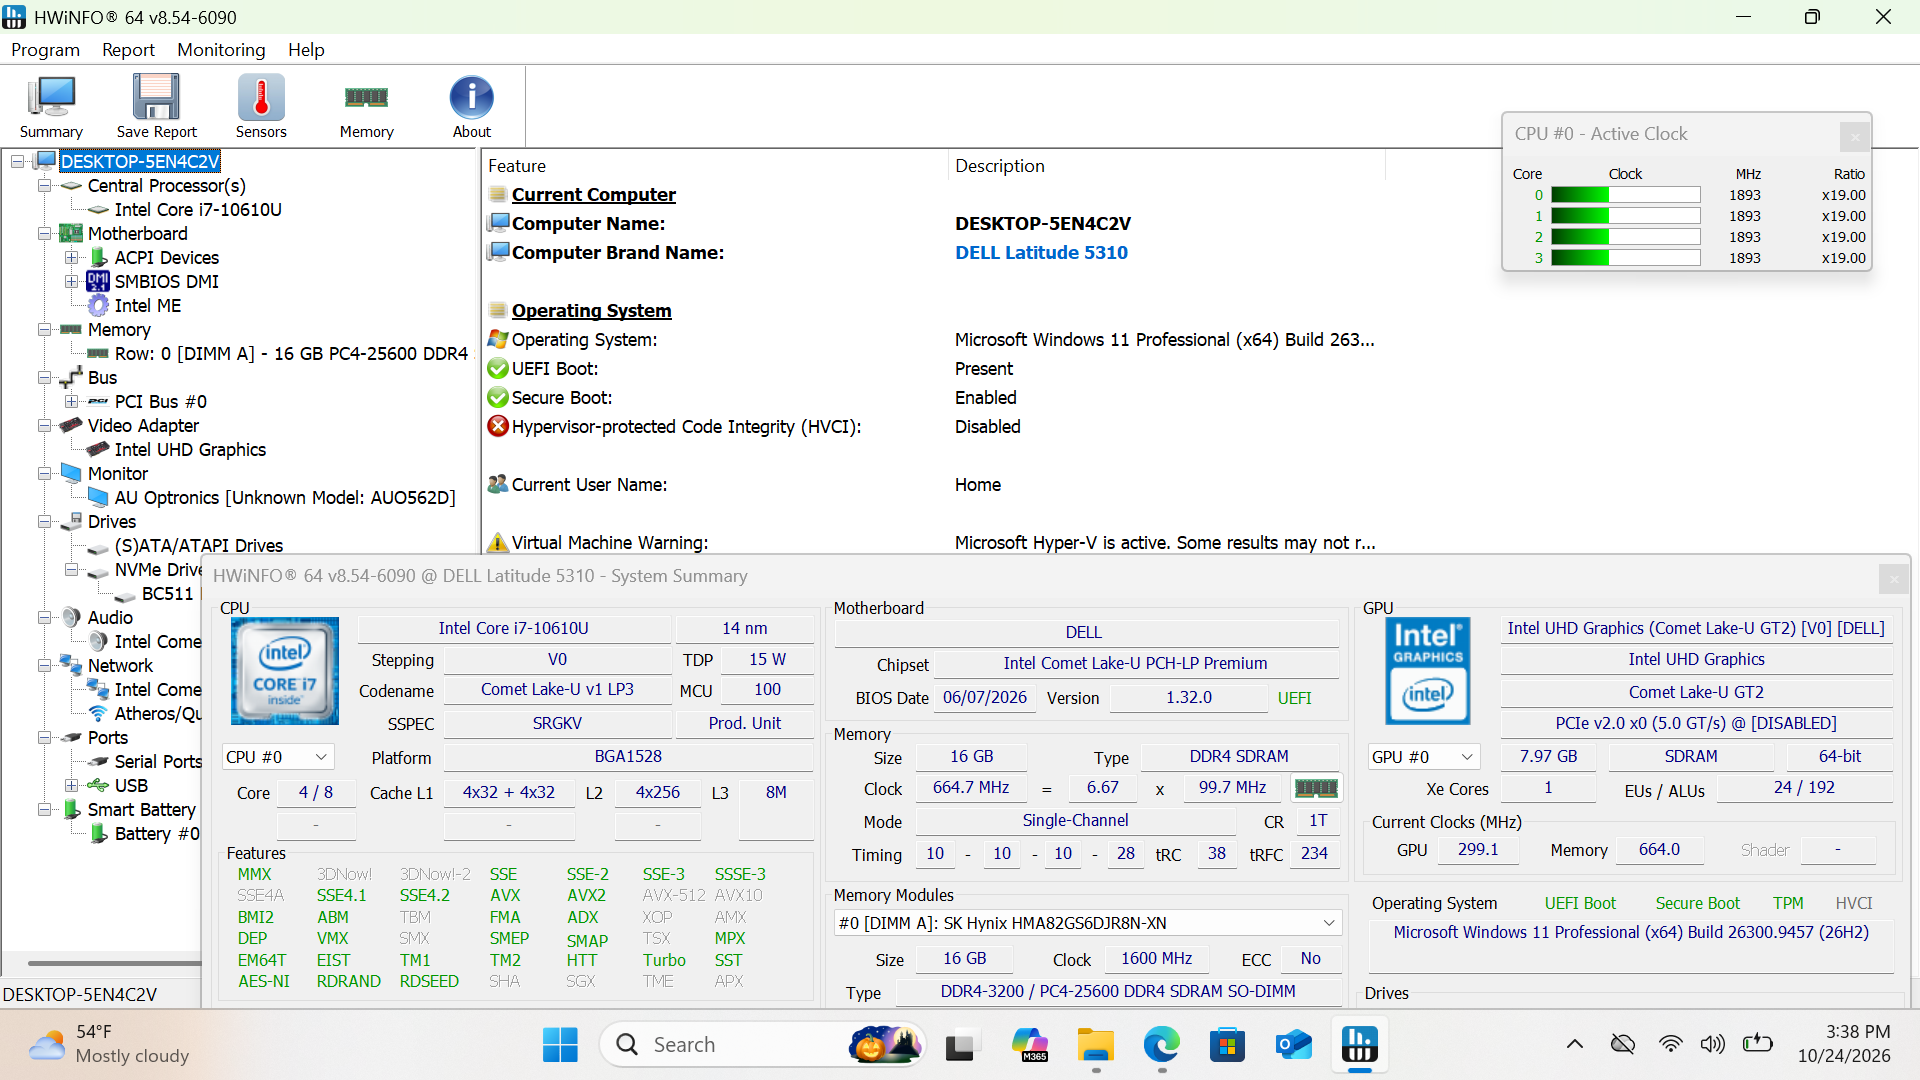The image size is (1920, 1080).
Task: Open the GPU #0 selector dropdown
Action: tap(1424, 757)
